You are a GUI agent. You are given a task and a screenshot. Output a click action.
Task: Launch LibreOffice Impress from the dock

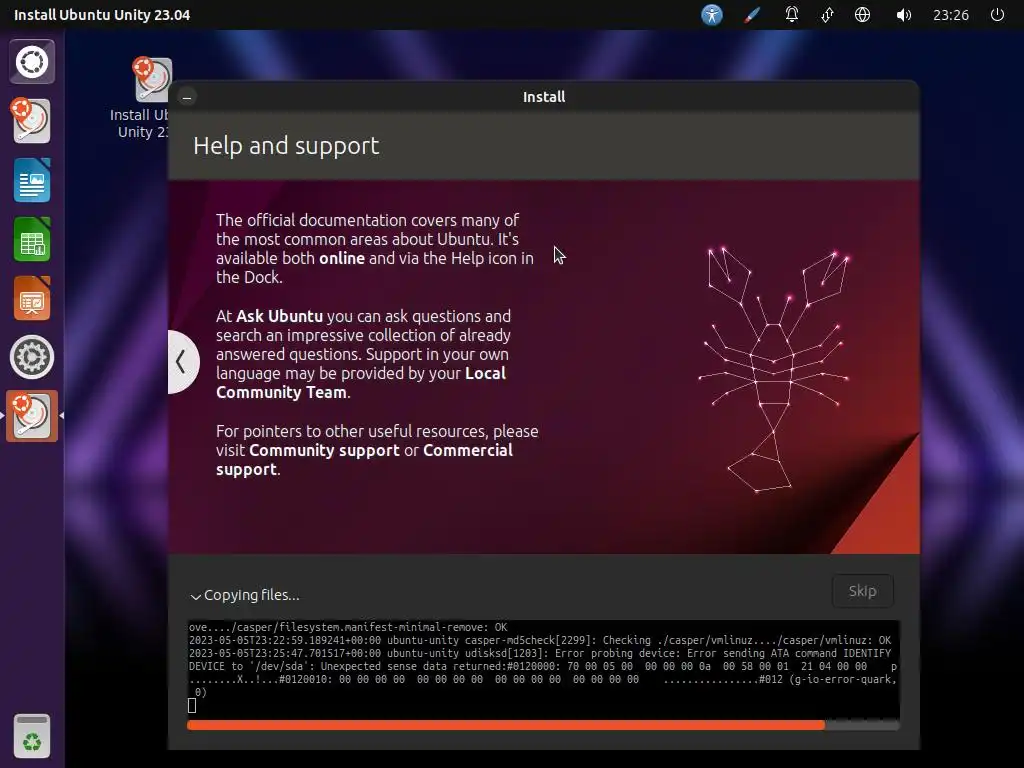32,298
